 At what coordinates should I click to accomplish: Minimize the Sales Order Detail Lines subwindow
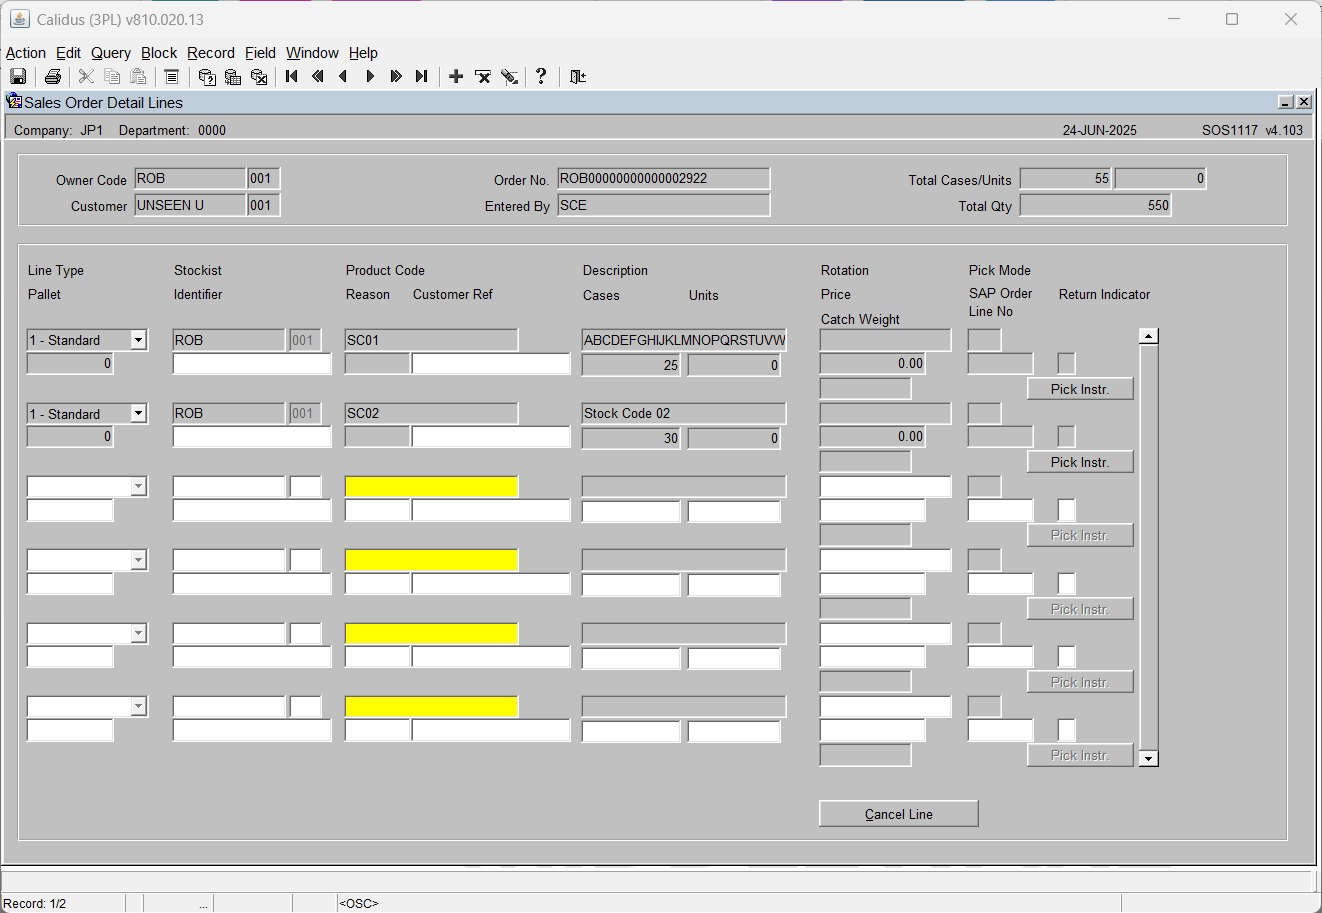pos(1286,102)
